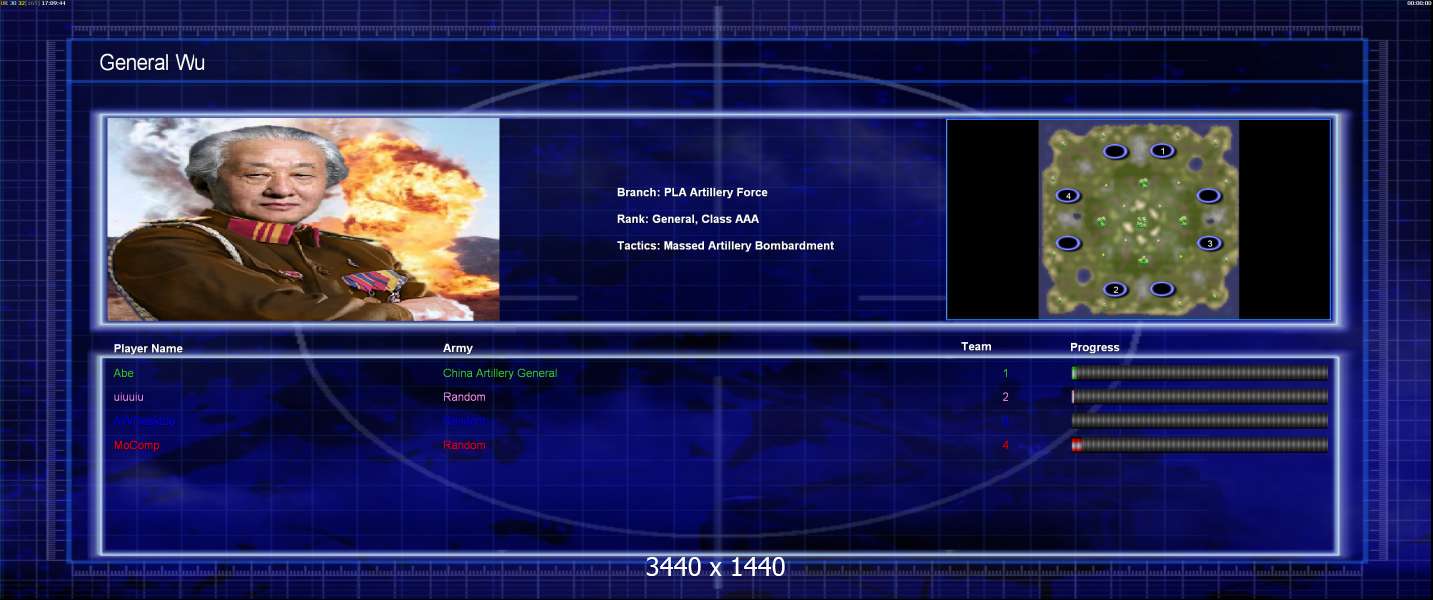The height and width of the screenshot is (600, 1433).
Task: Click team number 4 for MoComp
Action: pyautogui.click(x=1006, y=445)
